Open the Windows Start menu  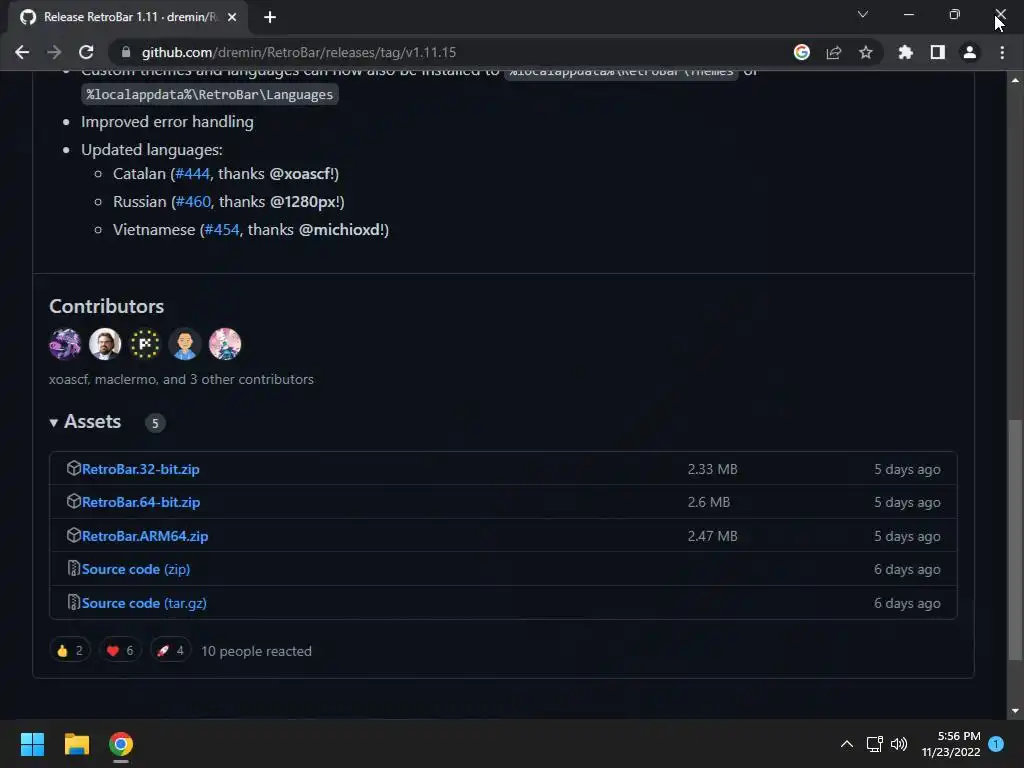pos(32,744)
